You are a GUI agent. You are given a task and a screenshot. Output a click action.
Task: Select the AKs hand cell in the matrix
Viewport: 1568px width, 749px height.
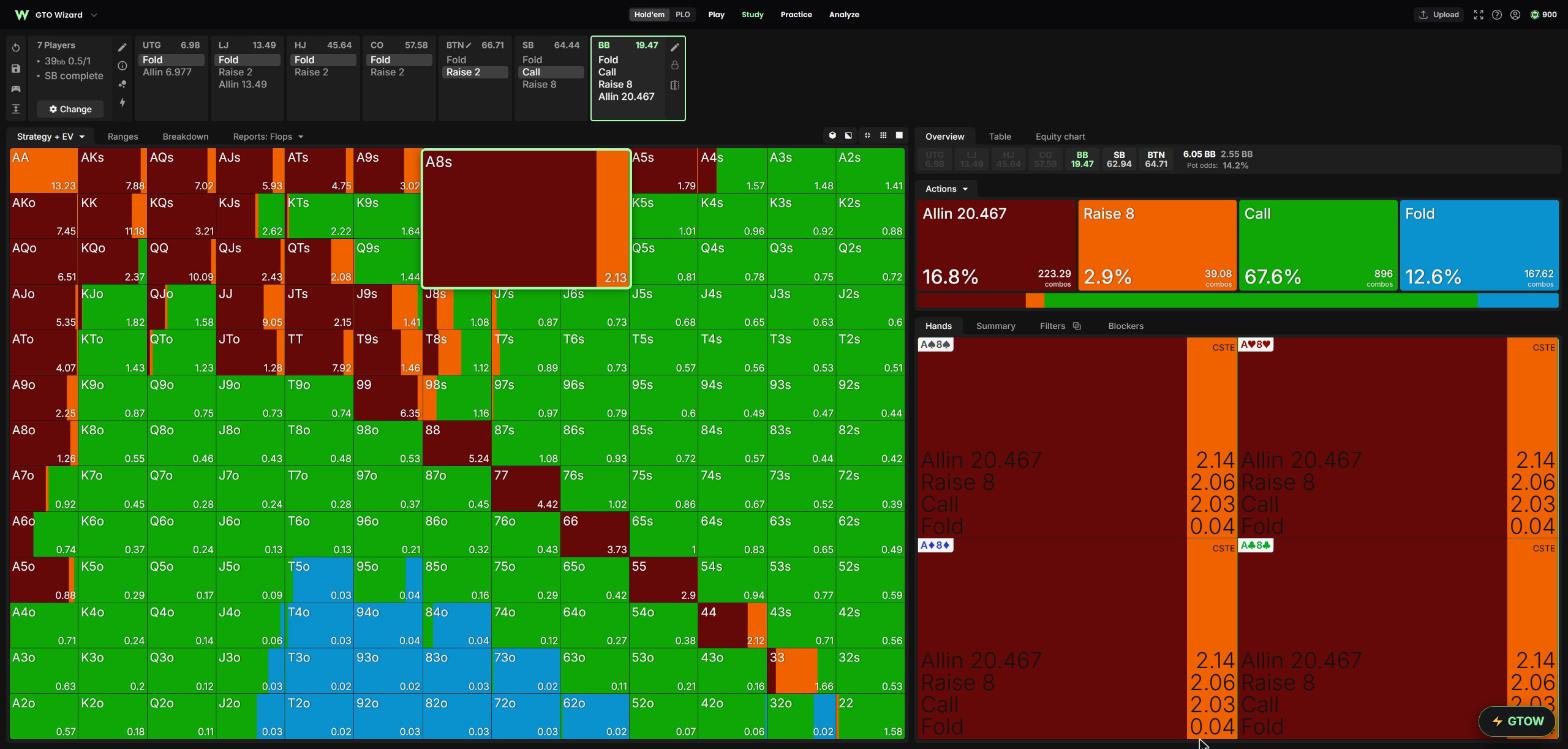tap(113, 171)
